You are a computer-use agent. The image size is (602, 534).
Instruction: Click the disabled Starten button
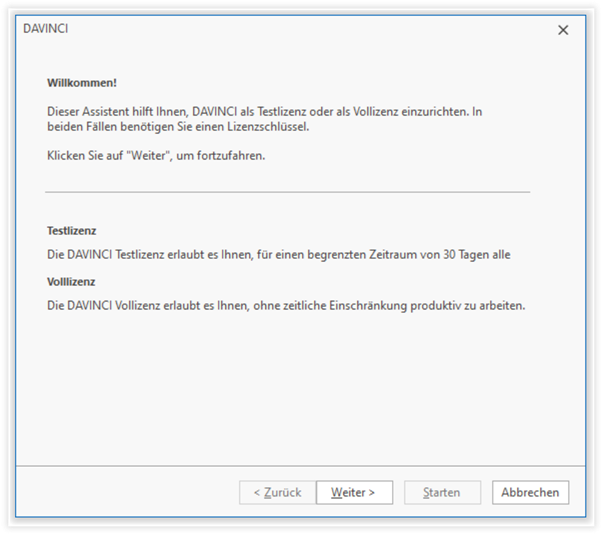[442, 492]
